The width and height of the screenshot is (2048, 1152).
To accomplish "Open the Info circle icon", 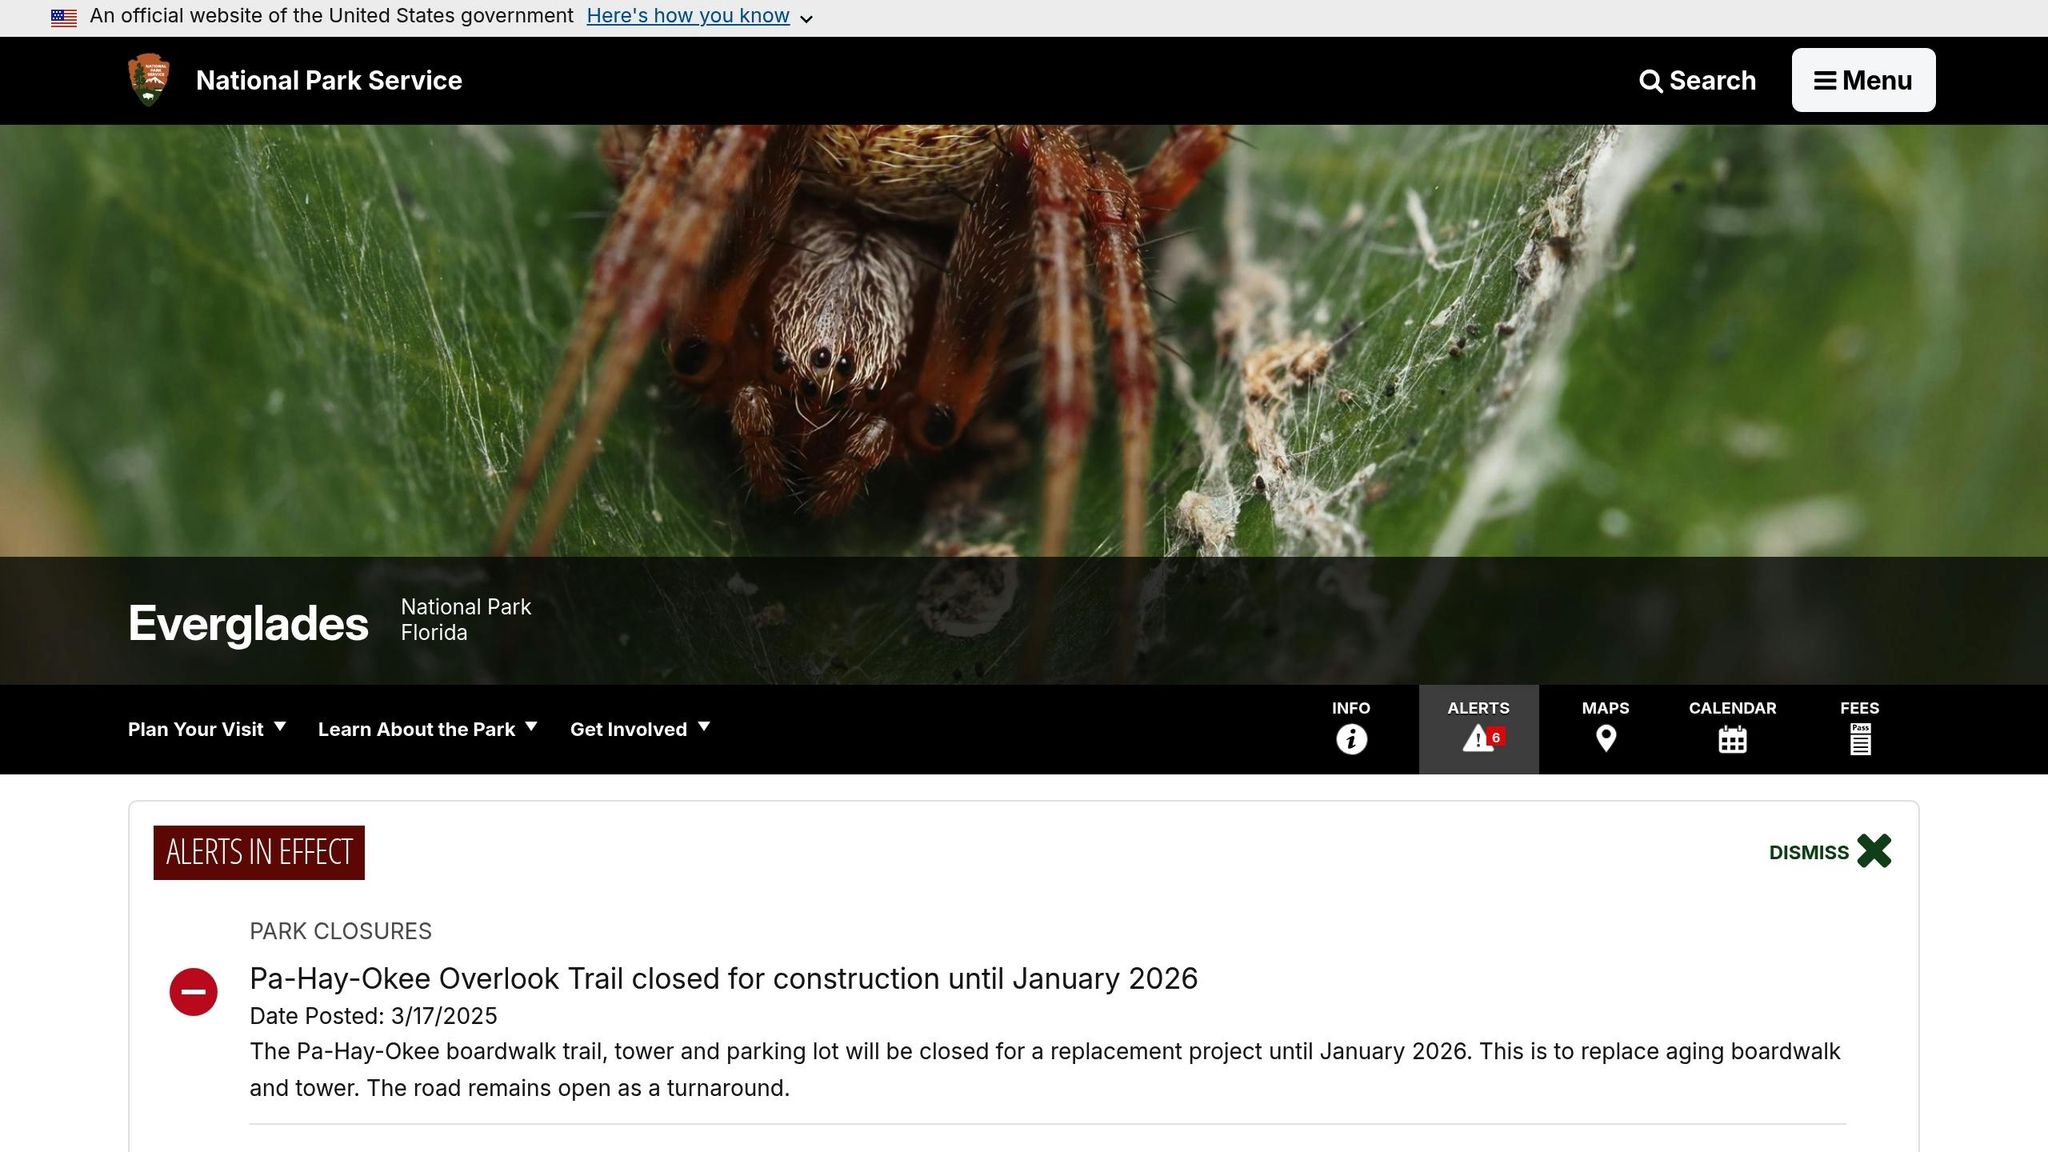I will 1351,739.
